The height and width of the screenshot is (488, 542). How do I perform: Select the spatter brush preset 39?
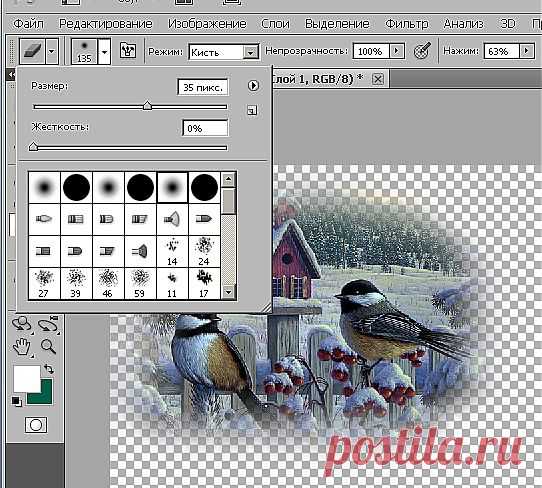[76, 283]
